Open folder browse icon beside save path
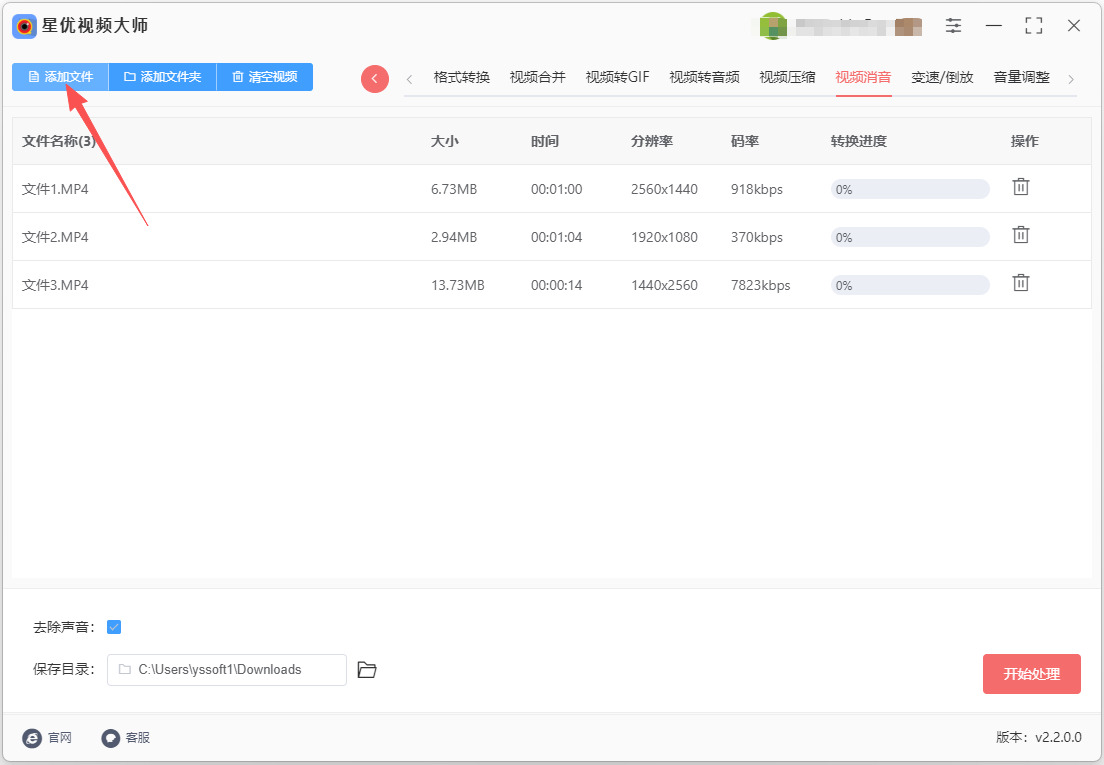Image resolution: width=1104 pixels, height=765 pixels. (x=367, y=670)
